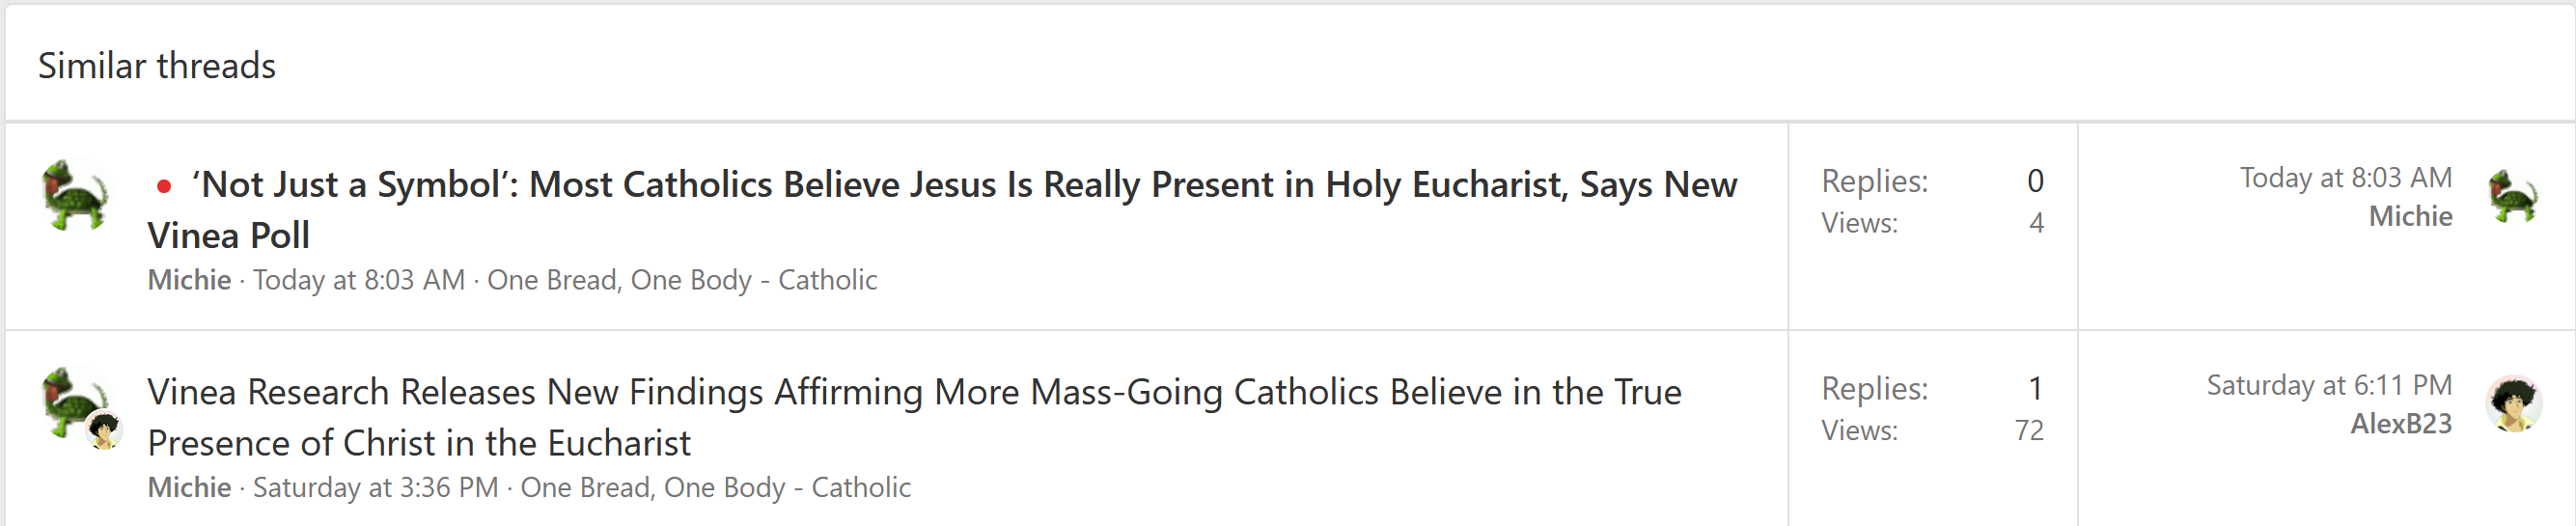The image size is (2576, 526).
Task: Jump to the latest post from Saturday at 6:11 PM
Action: (x=2329, y=385)
